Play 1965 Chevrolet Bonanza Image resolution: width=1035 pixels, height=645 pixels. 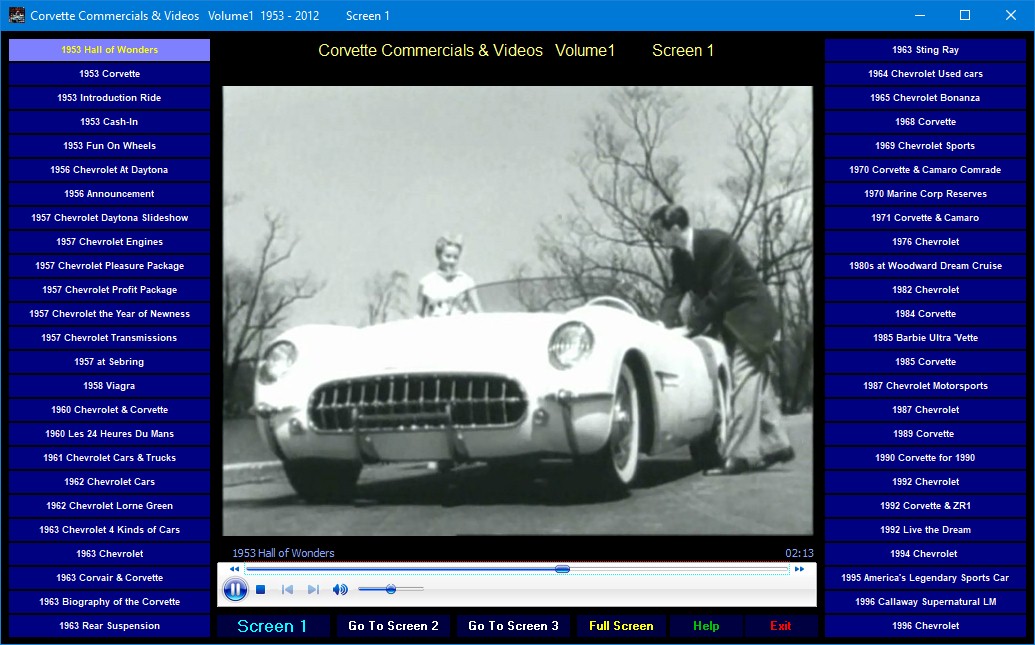[925, 98]
